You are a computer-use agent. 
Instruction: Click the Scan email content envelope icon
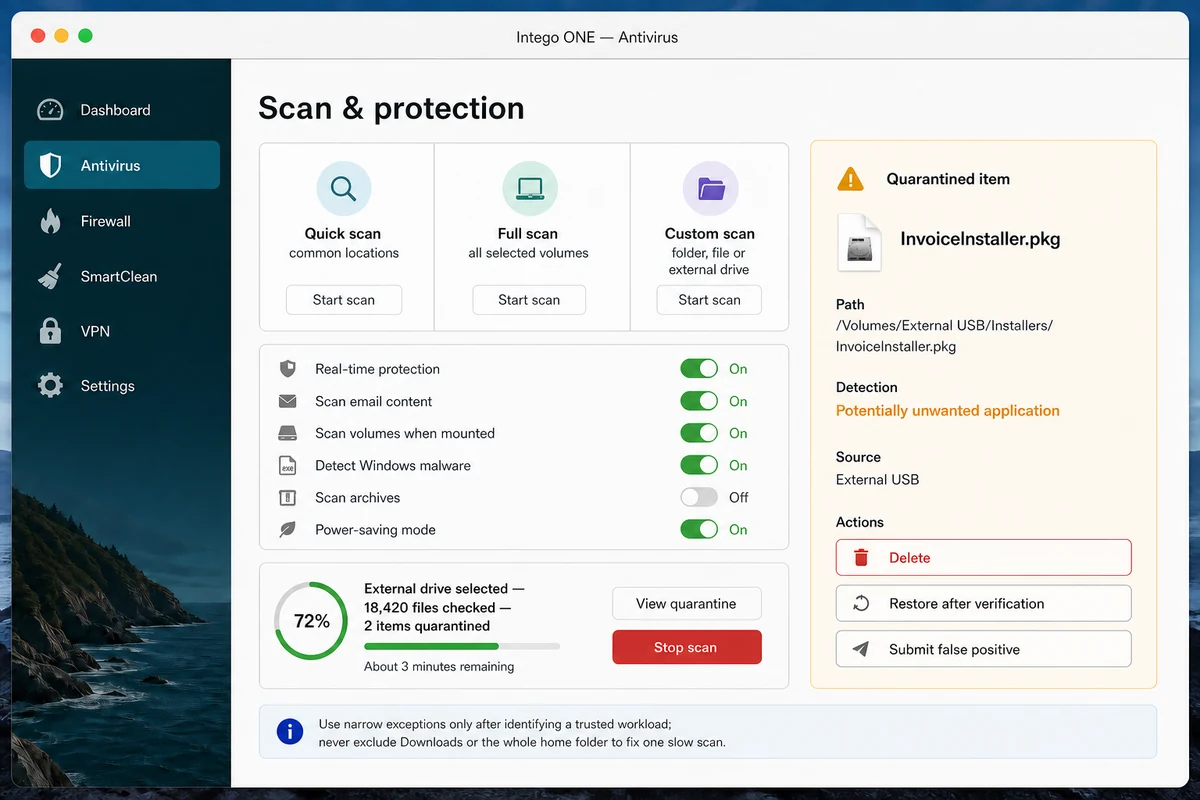click(x=288, y=401)
